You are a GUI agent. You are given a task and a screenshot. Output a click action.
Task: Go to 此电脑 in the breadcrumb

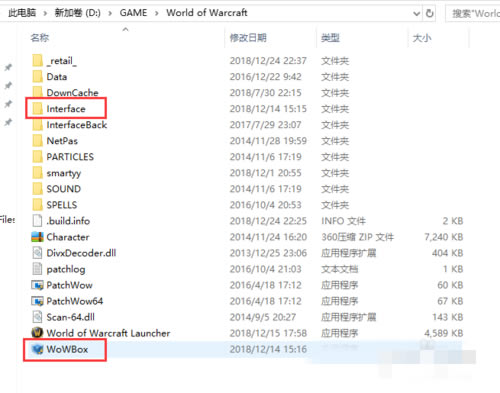(22, 13)
